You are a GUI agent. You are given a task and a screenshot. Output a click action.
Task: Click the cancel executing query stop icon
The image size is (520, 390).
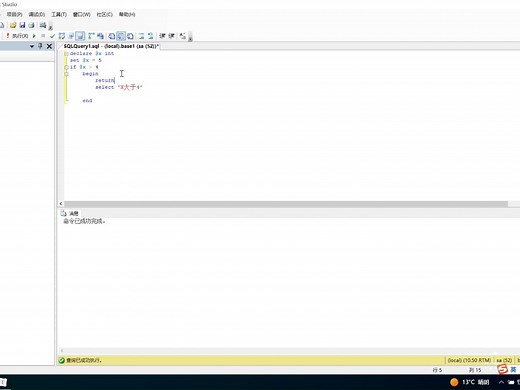pos(43,36)
